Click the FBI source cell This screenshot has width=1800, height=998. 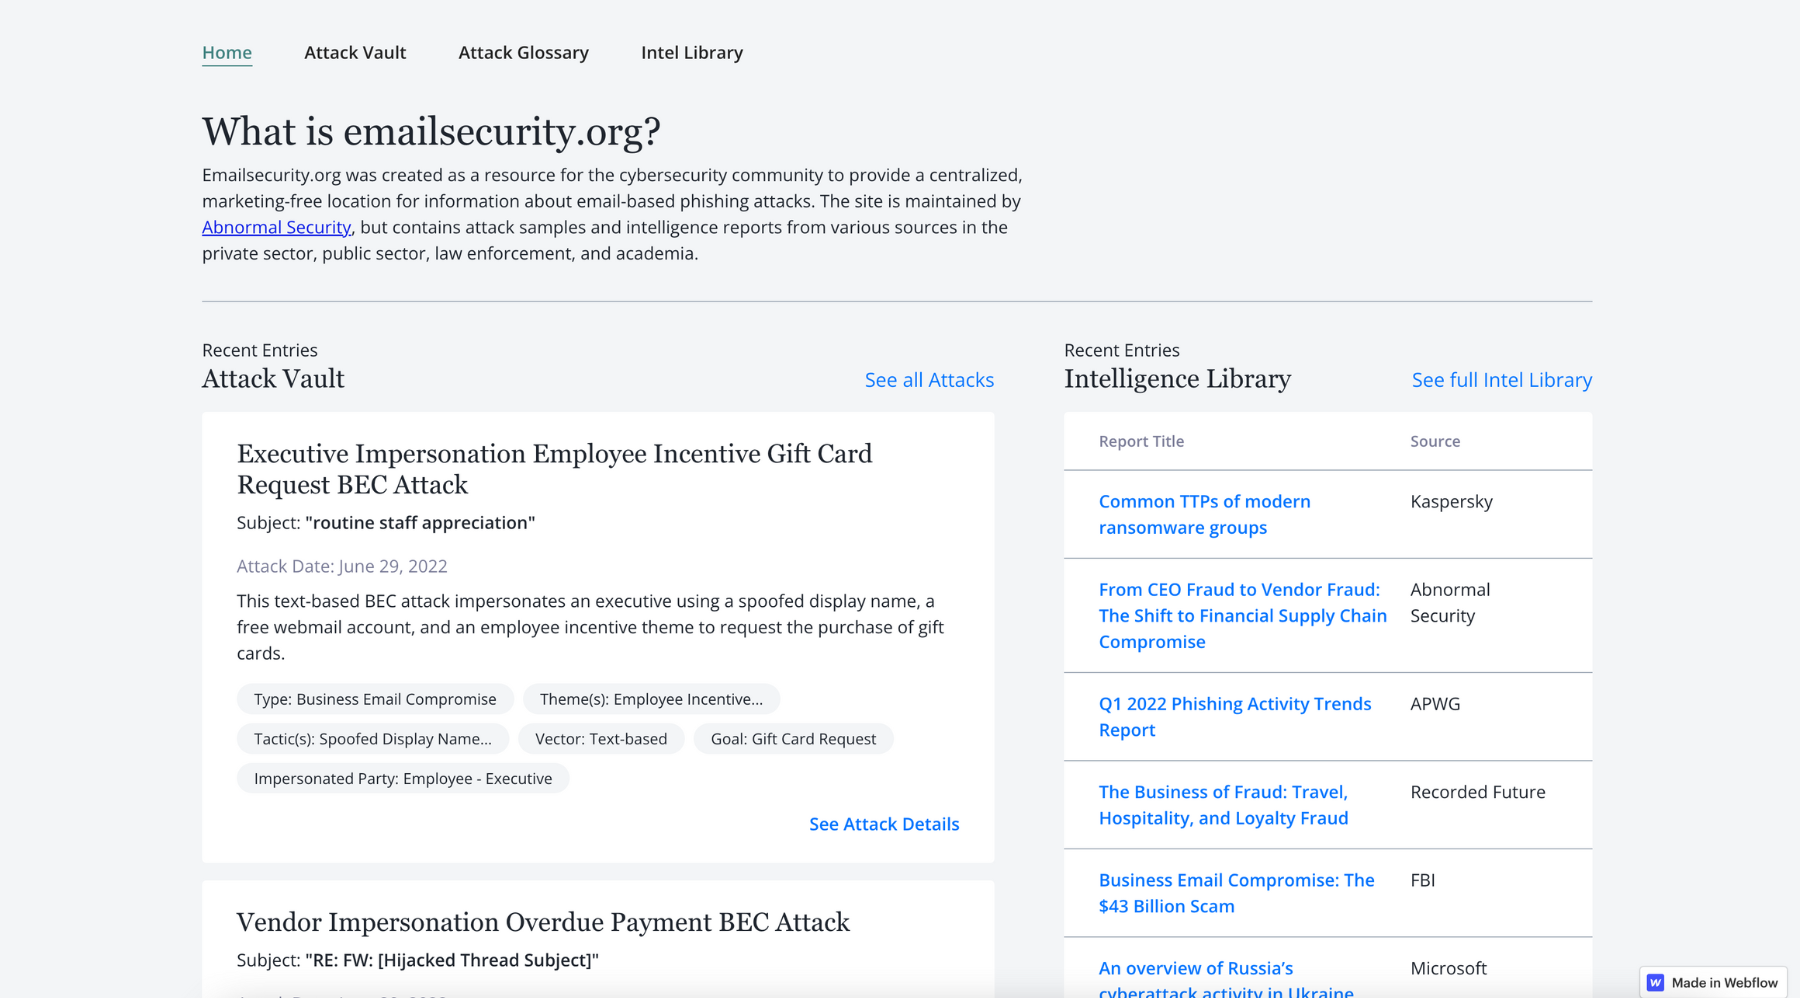click(1423, 879)
